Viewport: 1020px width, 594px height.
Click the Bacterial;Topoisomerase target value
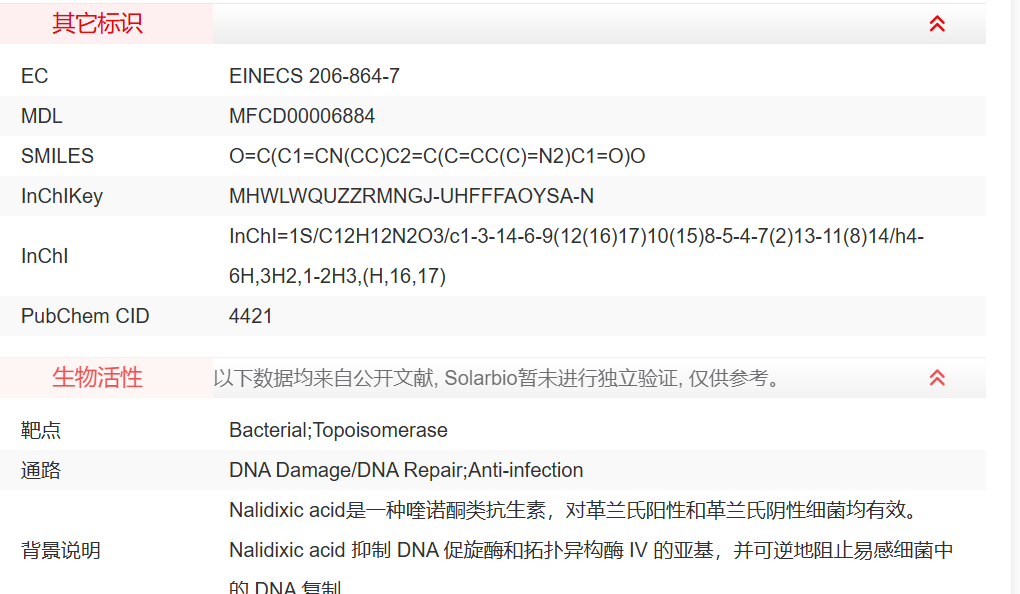coord(338,430)
